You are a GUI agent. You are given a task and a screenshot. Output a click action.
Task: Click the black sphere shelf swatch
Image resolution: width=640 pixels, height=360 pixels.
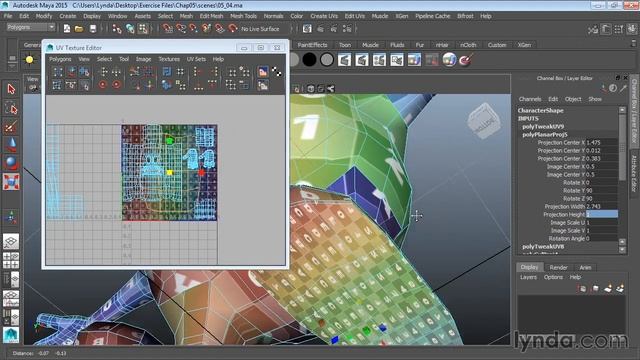pos(309,60)
